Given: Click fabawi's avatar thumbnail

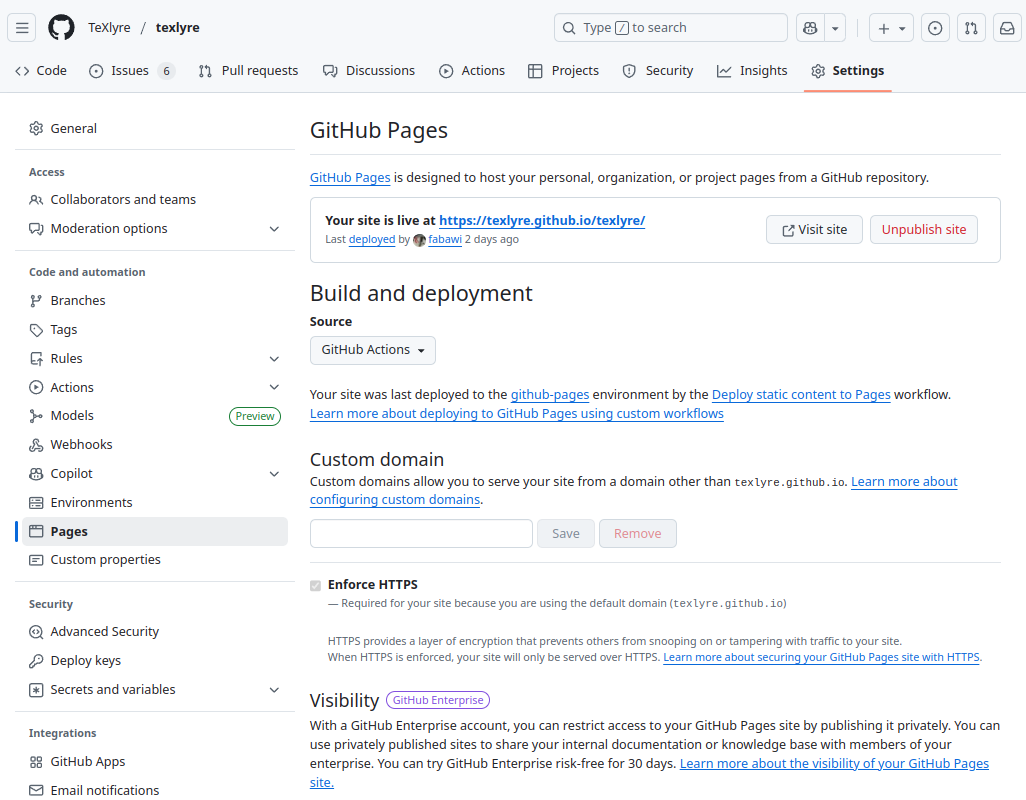Looking at the screenshot, I should 419,240.
